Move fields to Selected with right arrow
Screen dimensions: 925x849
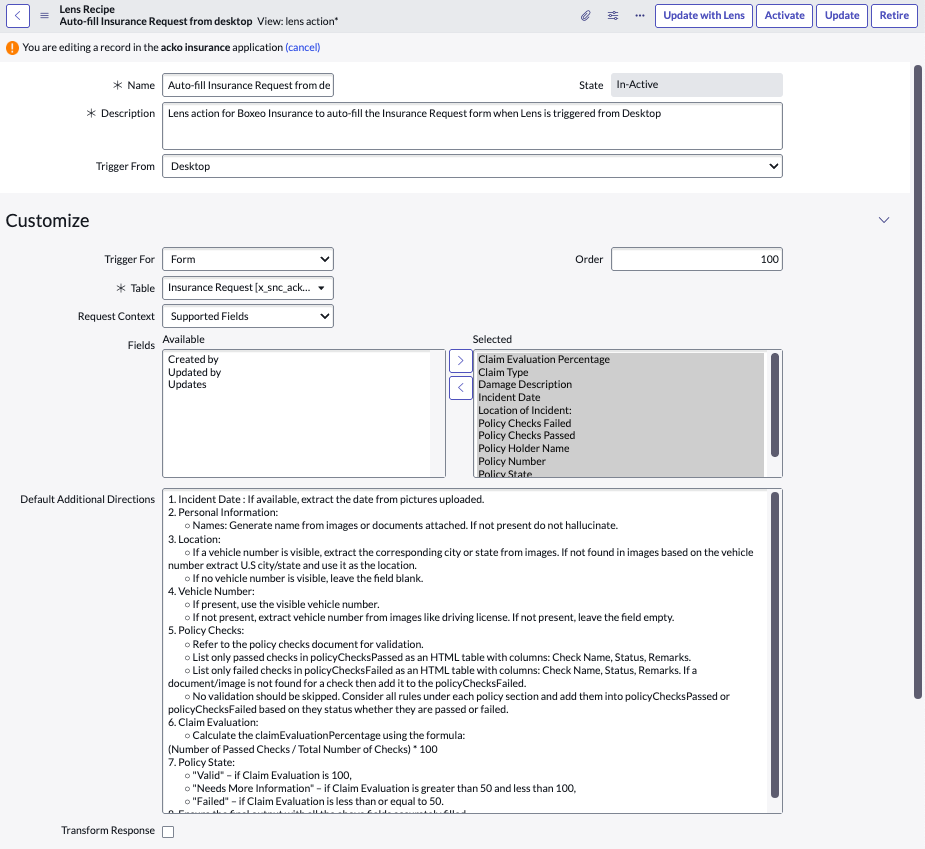coord(461,360)
